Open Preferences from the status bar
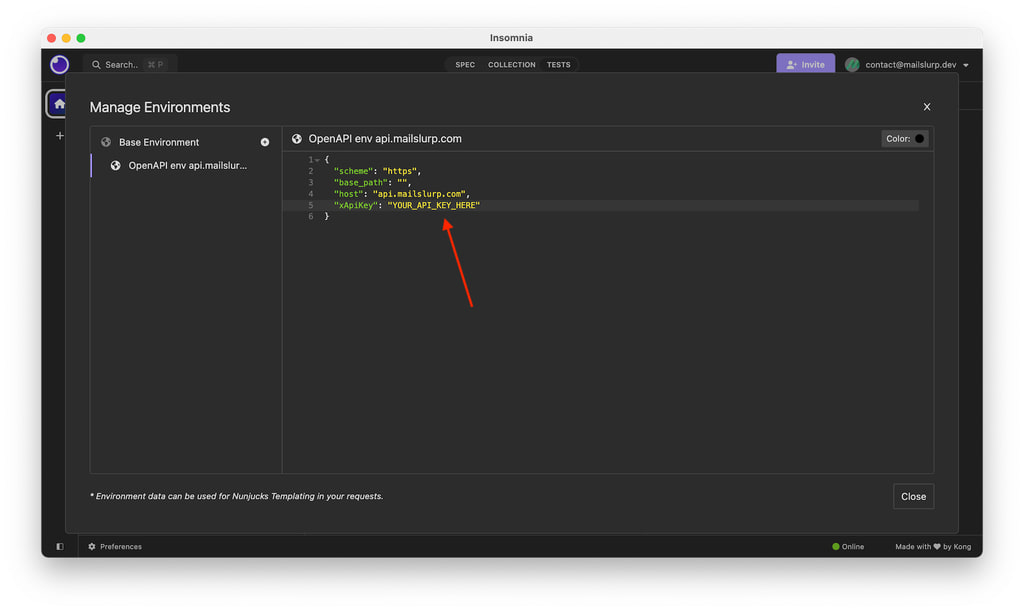Screen dimensions: 1024x612 click(x=115, y=547)
